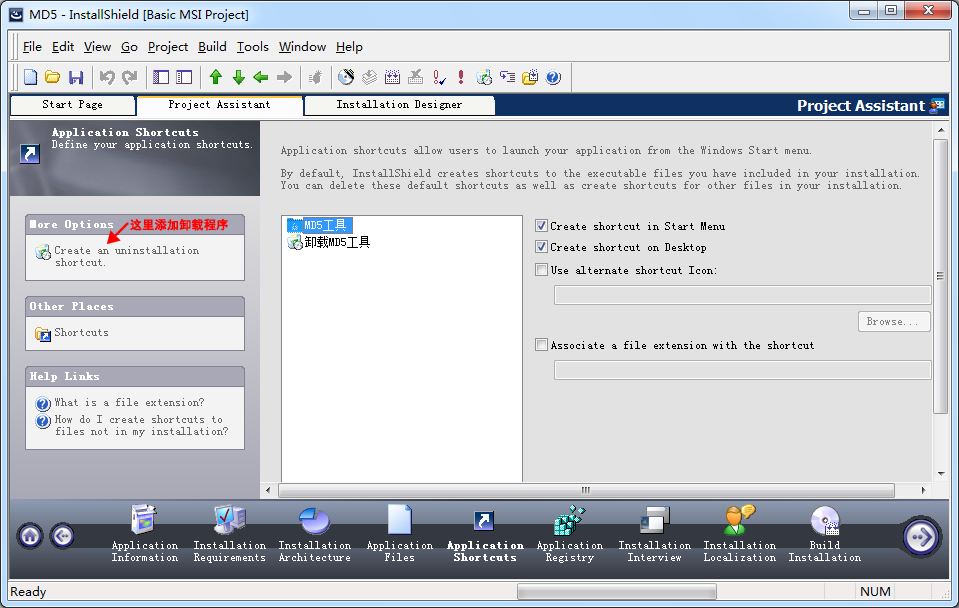Switch to the Start Page tab
959x608 pixels.
(x=73, y=105)
